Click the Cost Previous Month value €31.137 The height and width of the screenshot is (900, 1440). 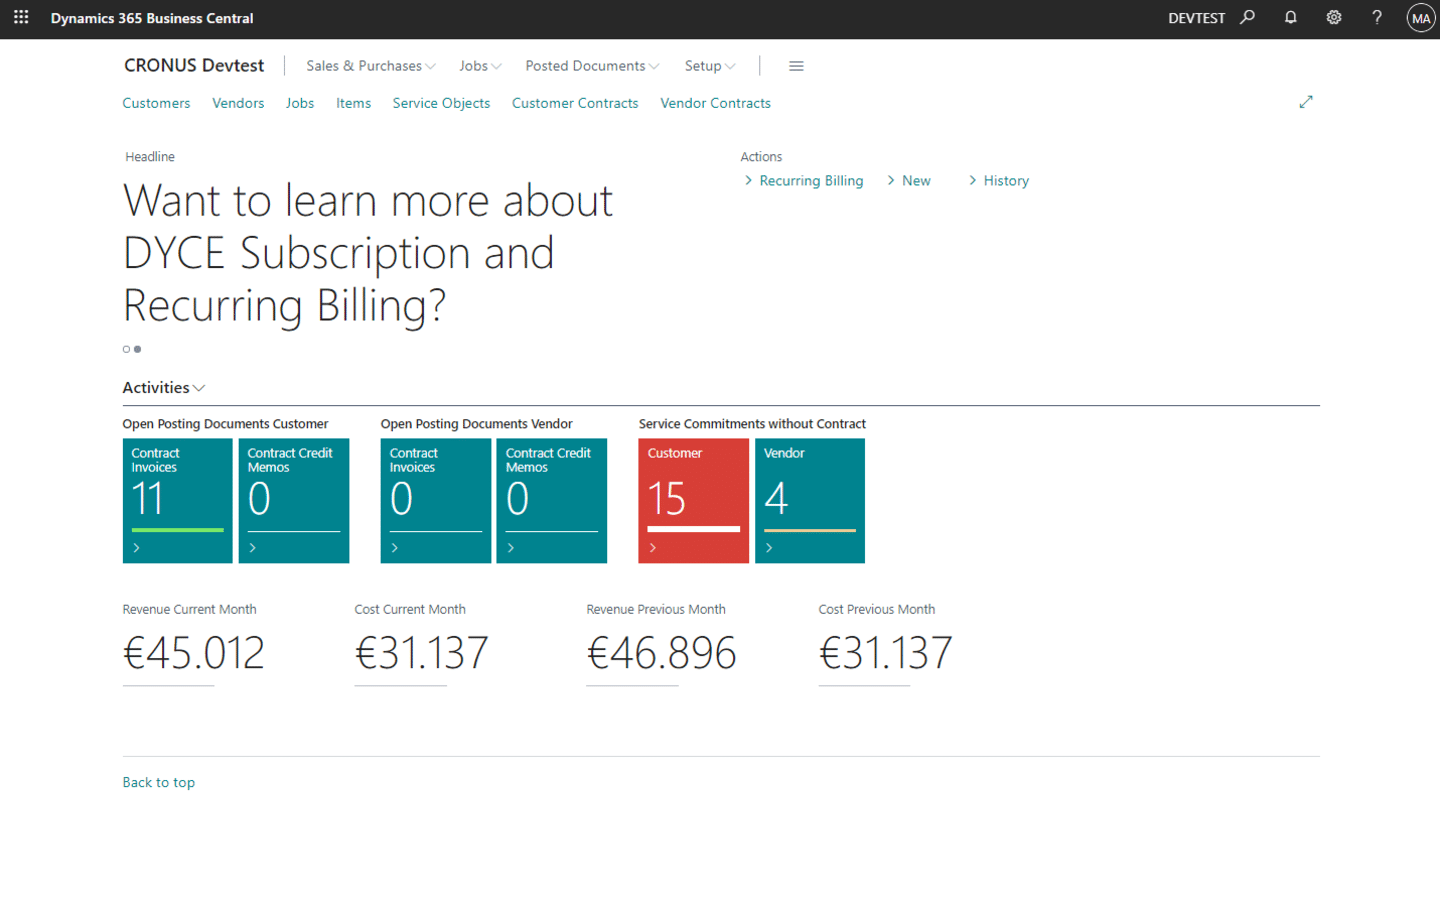(885, 653)
